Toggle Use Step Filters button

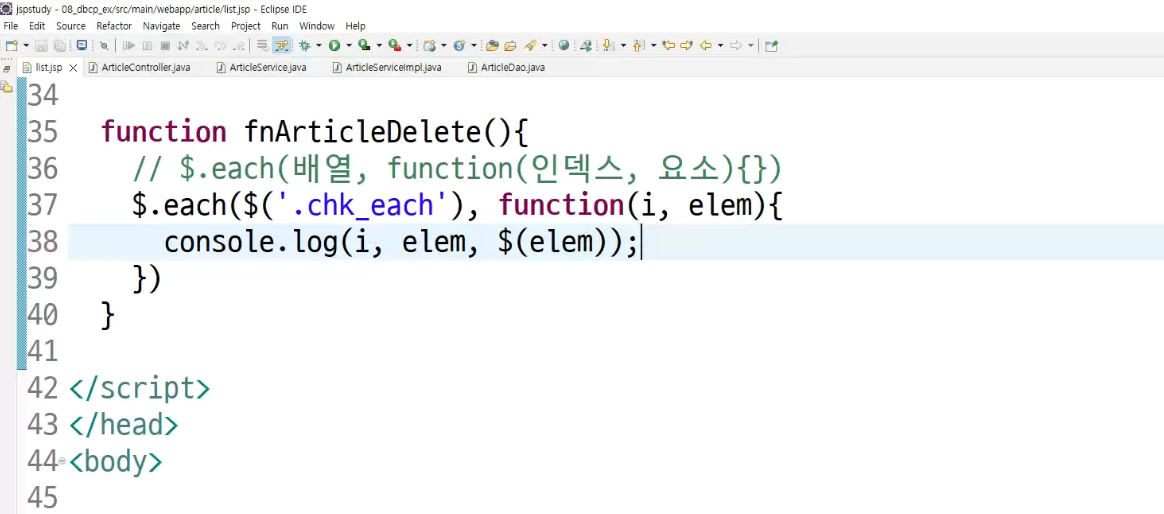pyautogui.click(x=281, y=45)
